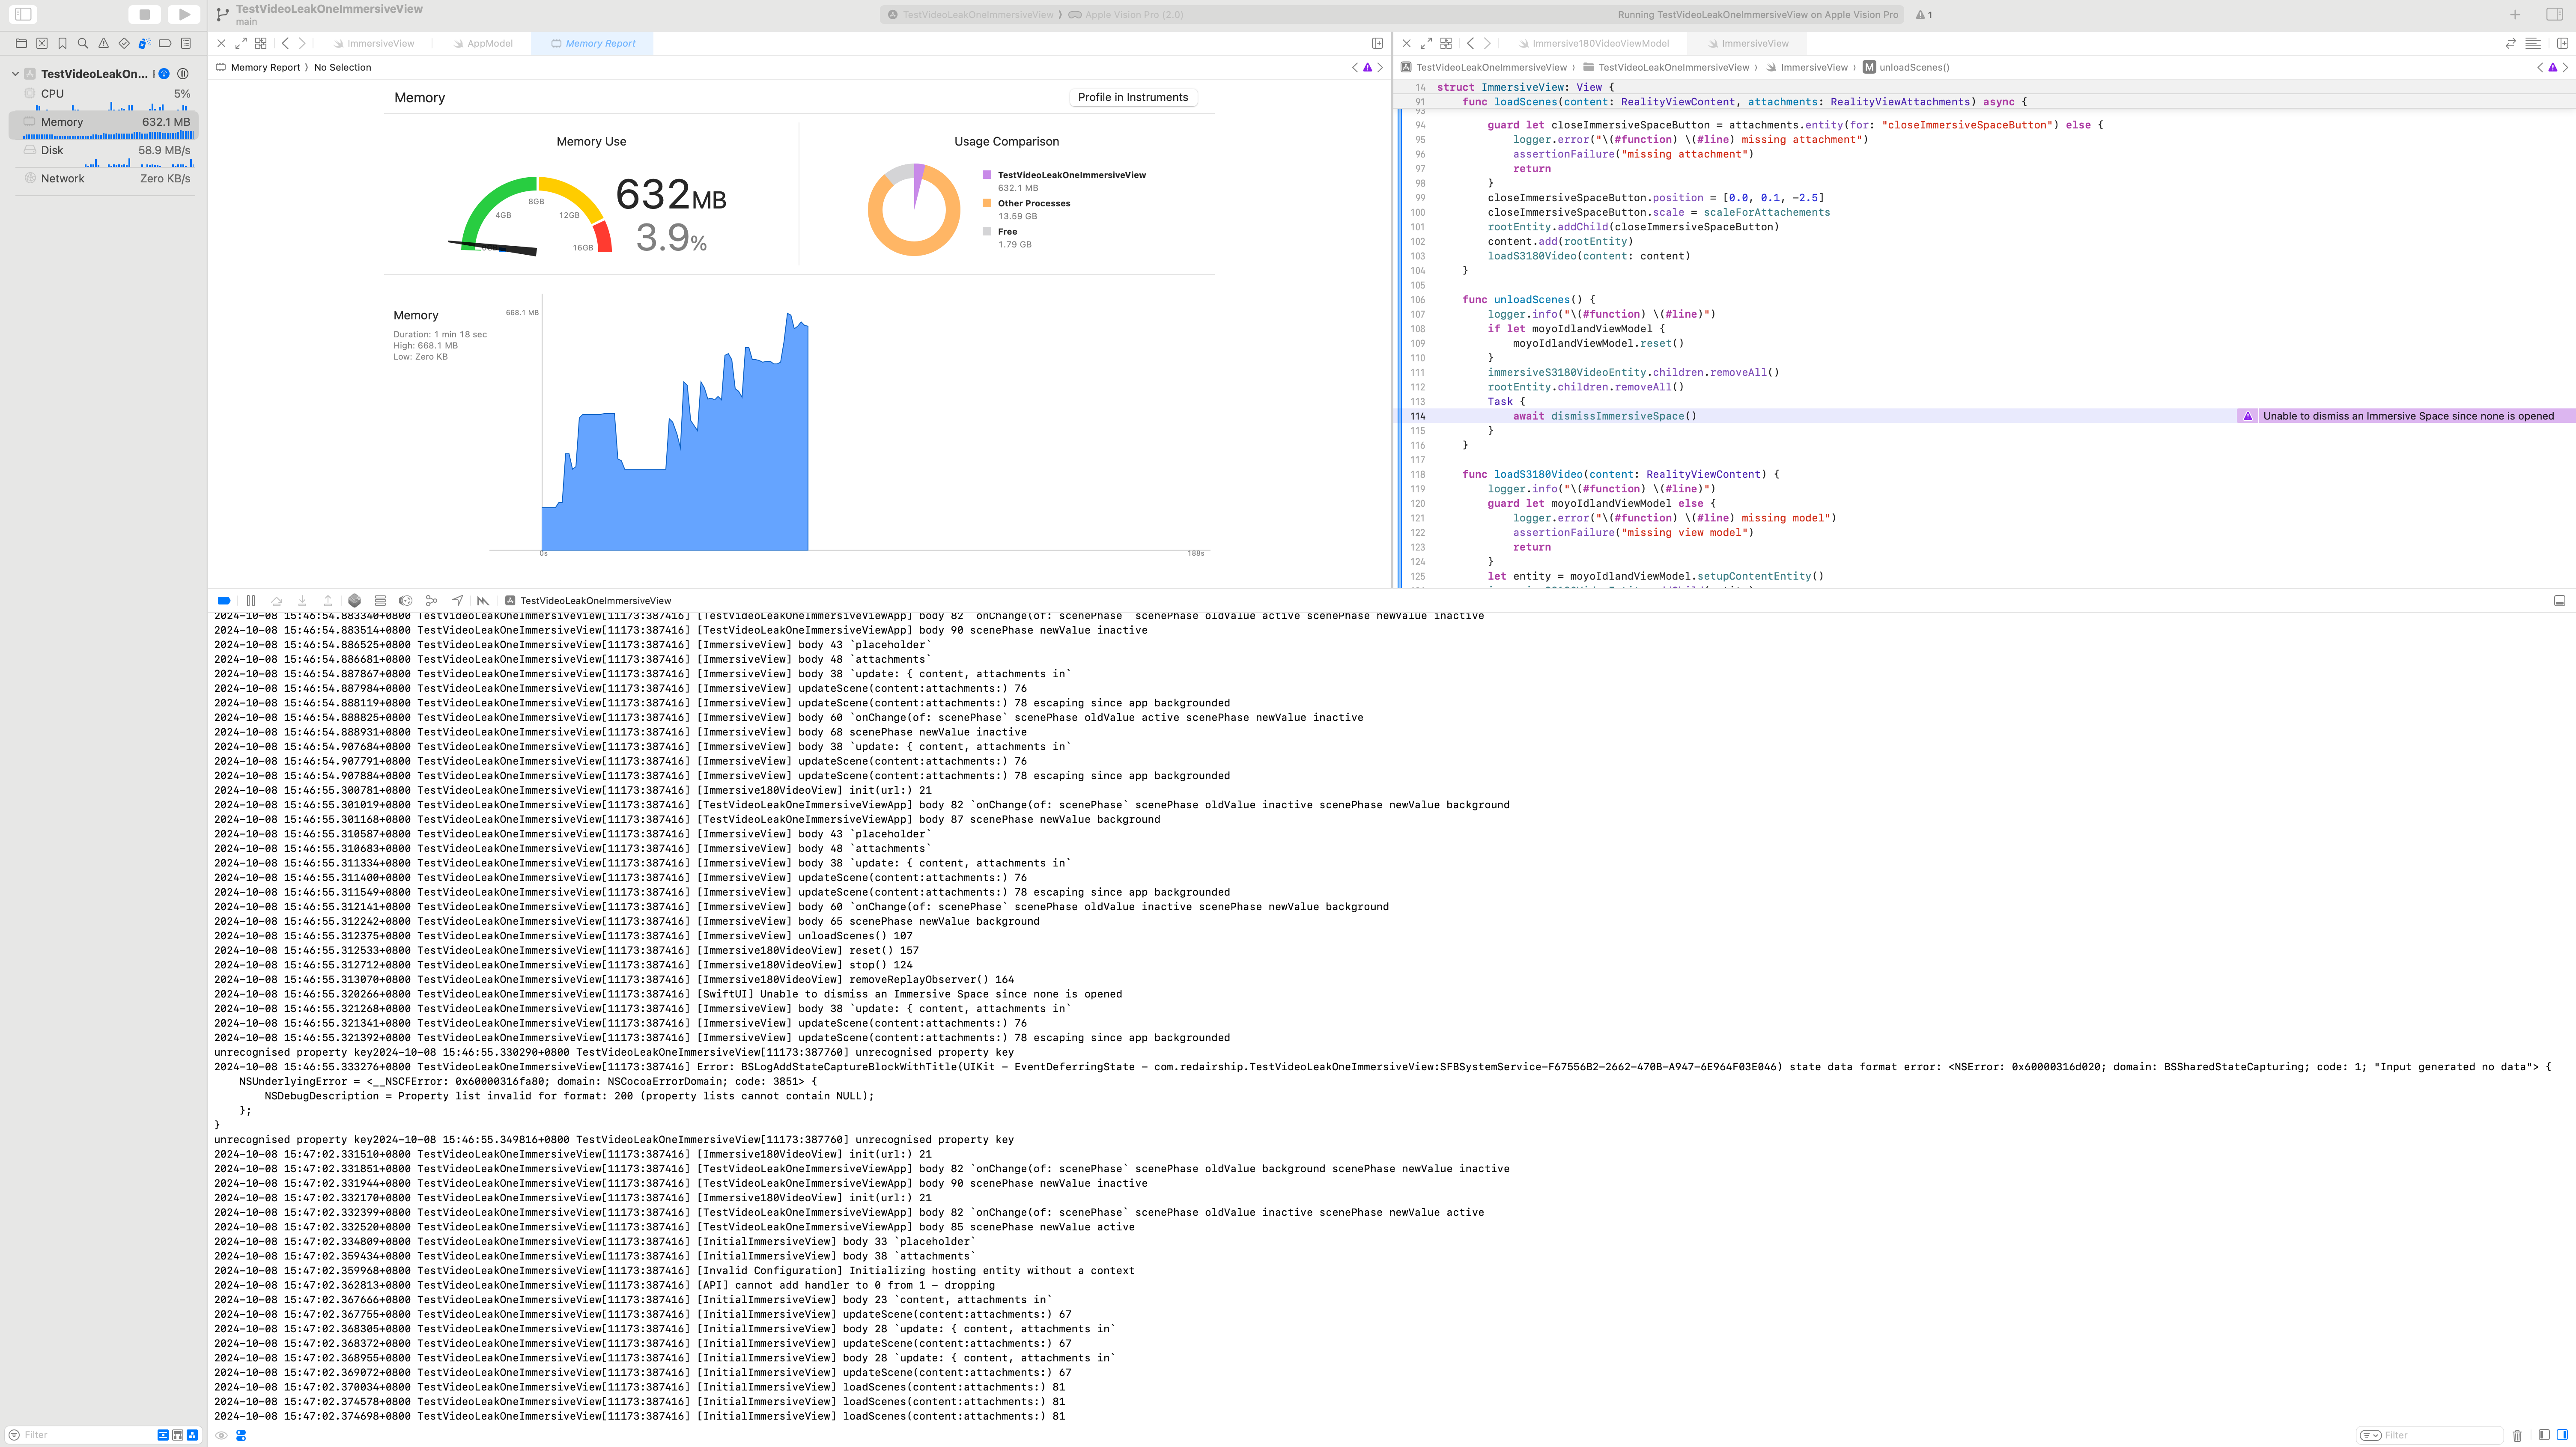The height and width of the screenshot is (1447, 2576).
Task: Toggle breakpoints activation in debug bar
Action: point(224,601)
